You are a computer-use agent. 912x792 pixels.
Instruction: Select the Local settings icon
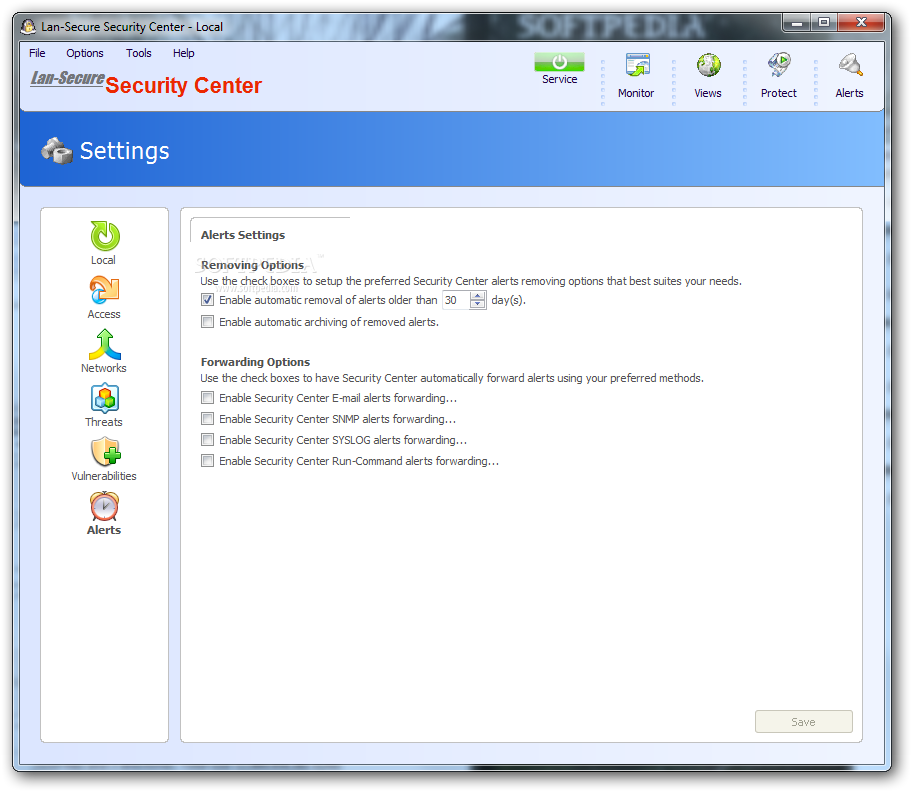point(105,236)
